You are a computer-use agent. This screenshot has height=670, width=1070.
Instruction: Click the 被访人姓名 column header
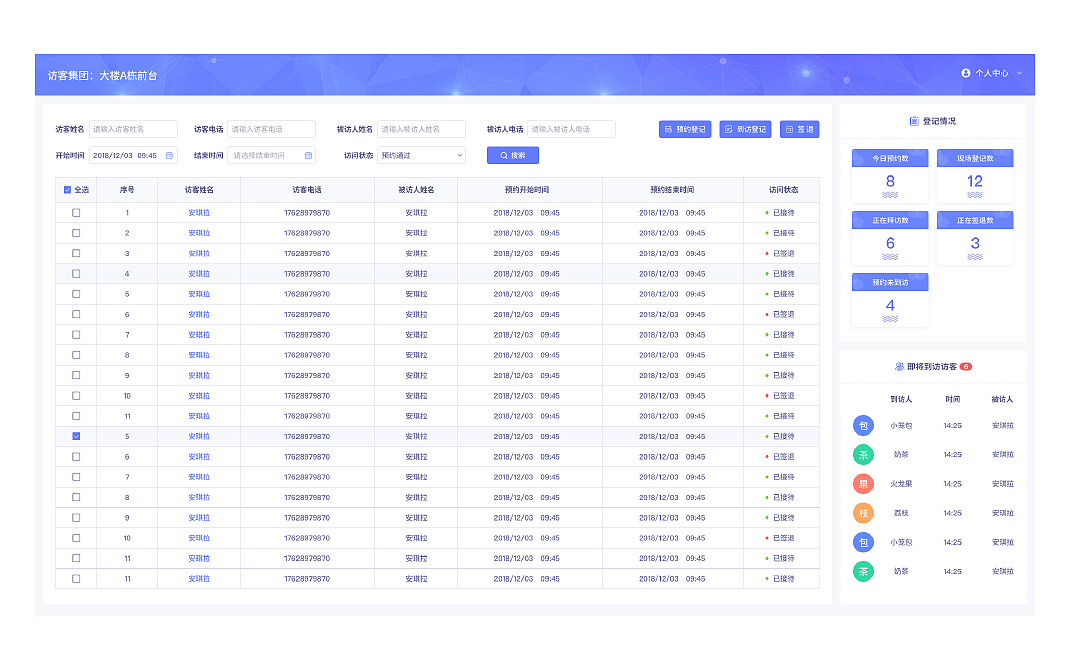coord(416,190)
